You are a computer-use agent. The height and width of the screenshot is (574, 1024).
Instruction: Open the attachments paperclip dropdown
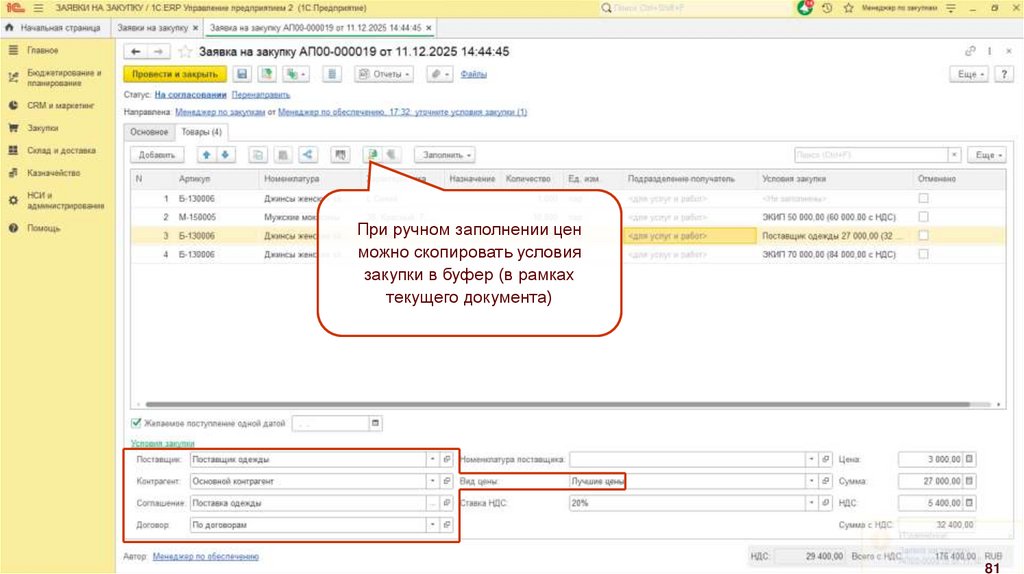click(440, 74)
